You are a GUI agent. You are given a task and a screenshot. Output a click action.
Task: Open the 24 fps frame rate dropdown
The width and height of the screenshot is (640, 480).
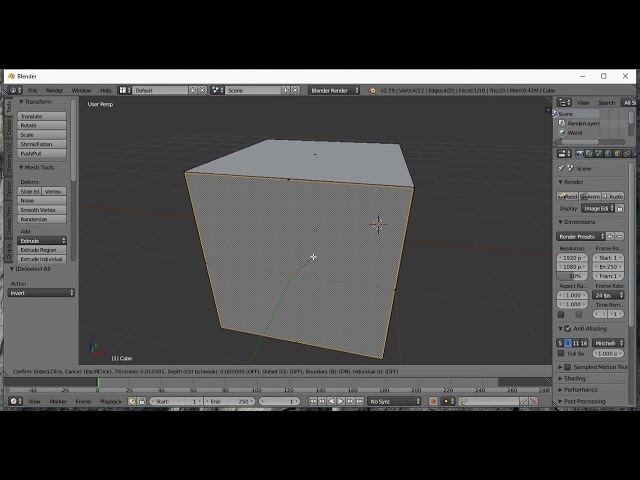(x=608, y=295)
